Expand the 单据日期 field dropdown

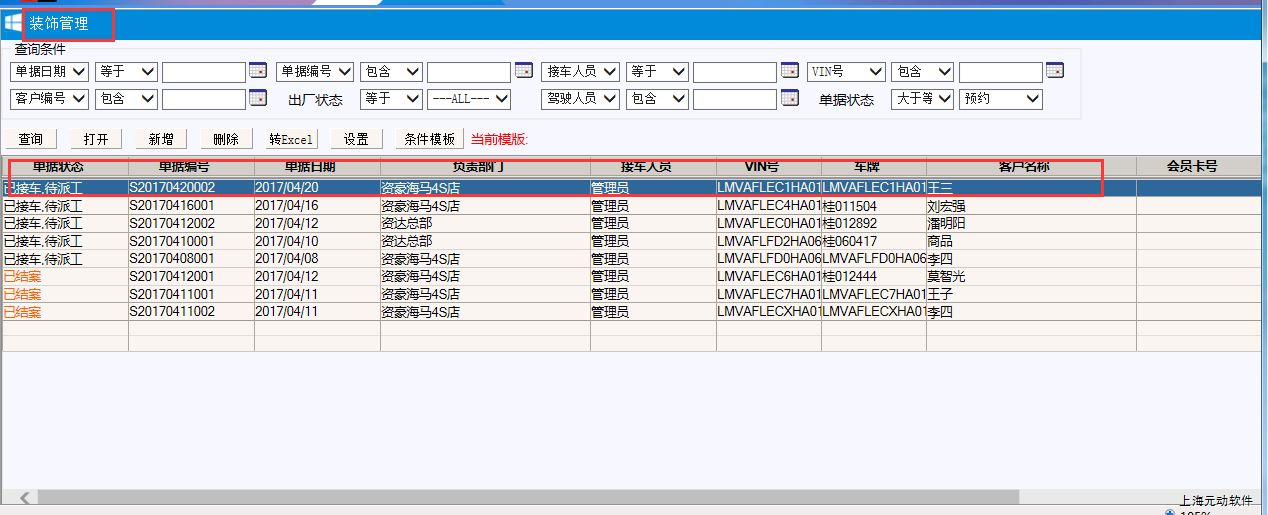coord(49,72)
